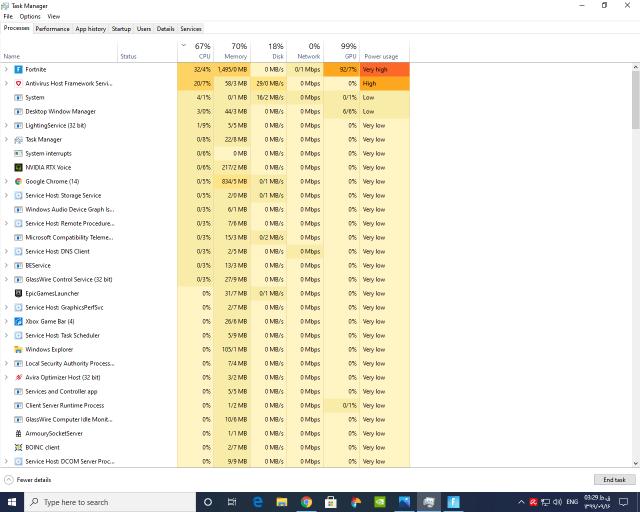This screenshot has width=640, height=512.
Task: Click ENG language indicator in tray
Action: [572, 502]
